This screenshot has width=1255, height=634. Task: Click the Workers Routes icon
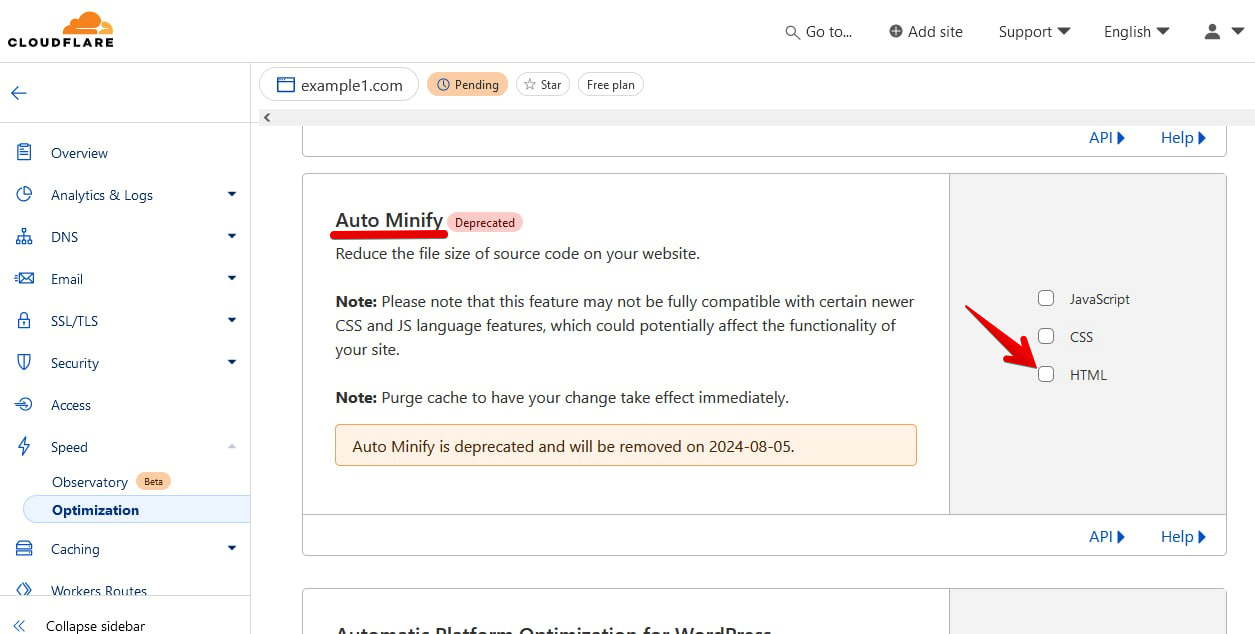(x=24, y=590)
